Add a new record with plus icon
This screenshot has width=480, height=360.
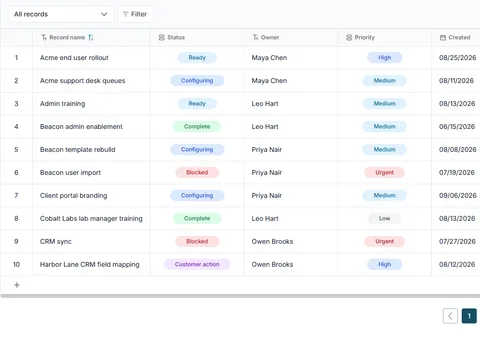pyautogui.click(x=17, y=285)
